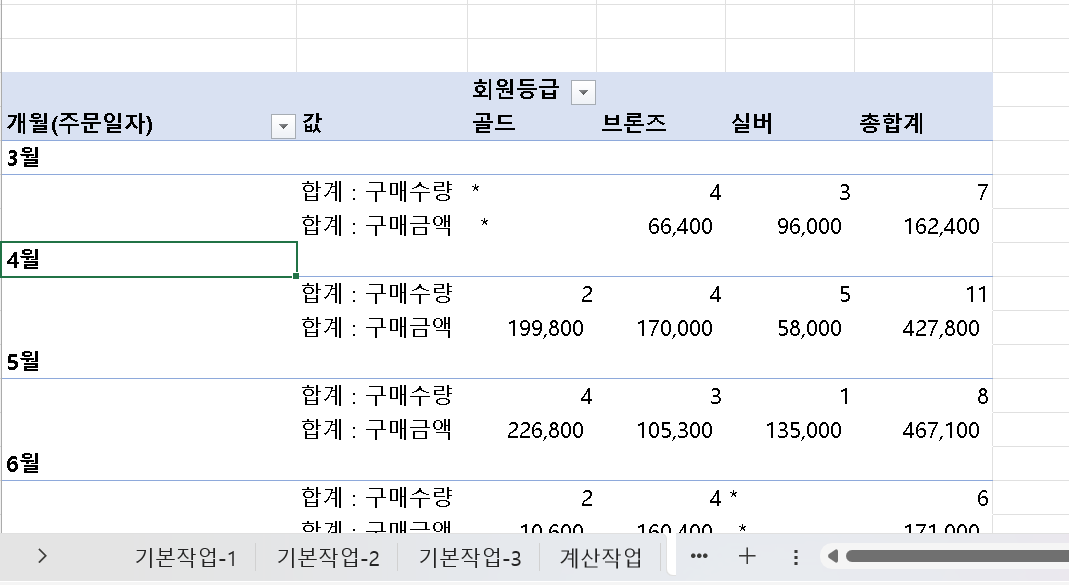Click the vertical dots tab bar handle
Image resolution: width=1069 pixels, height=585 pixels.
[x=796, y=557]
